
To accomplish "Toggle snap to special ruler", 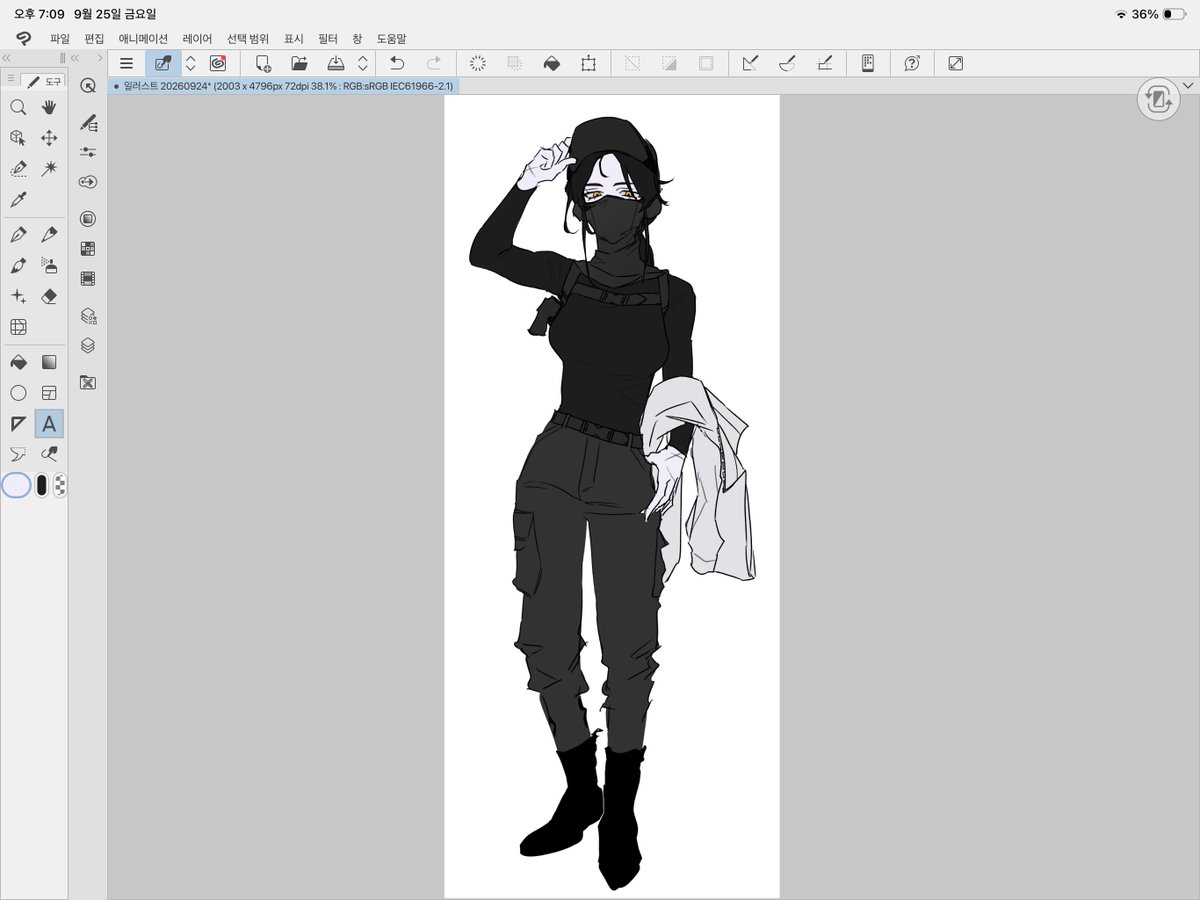I will pyautogui.click(x=787, y=63).
